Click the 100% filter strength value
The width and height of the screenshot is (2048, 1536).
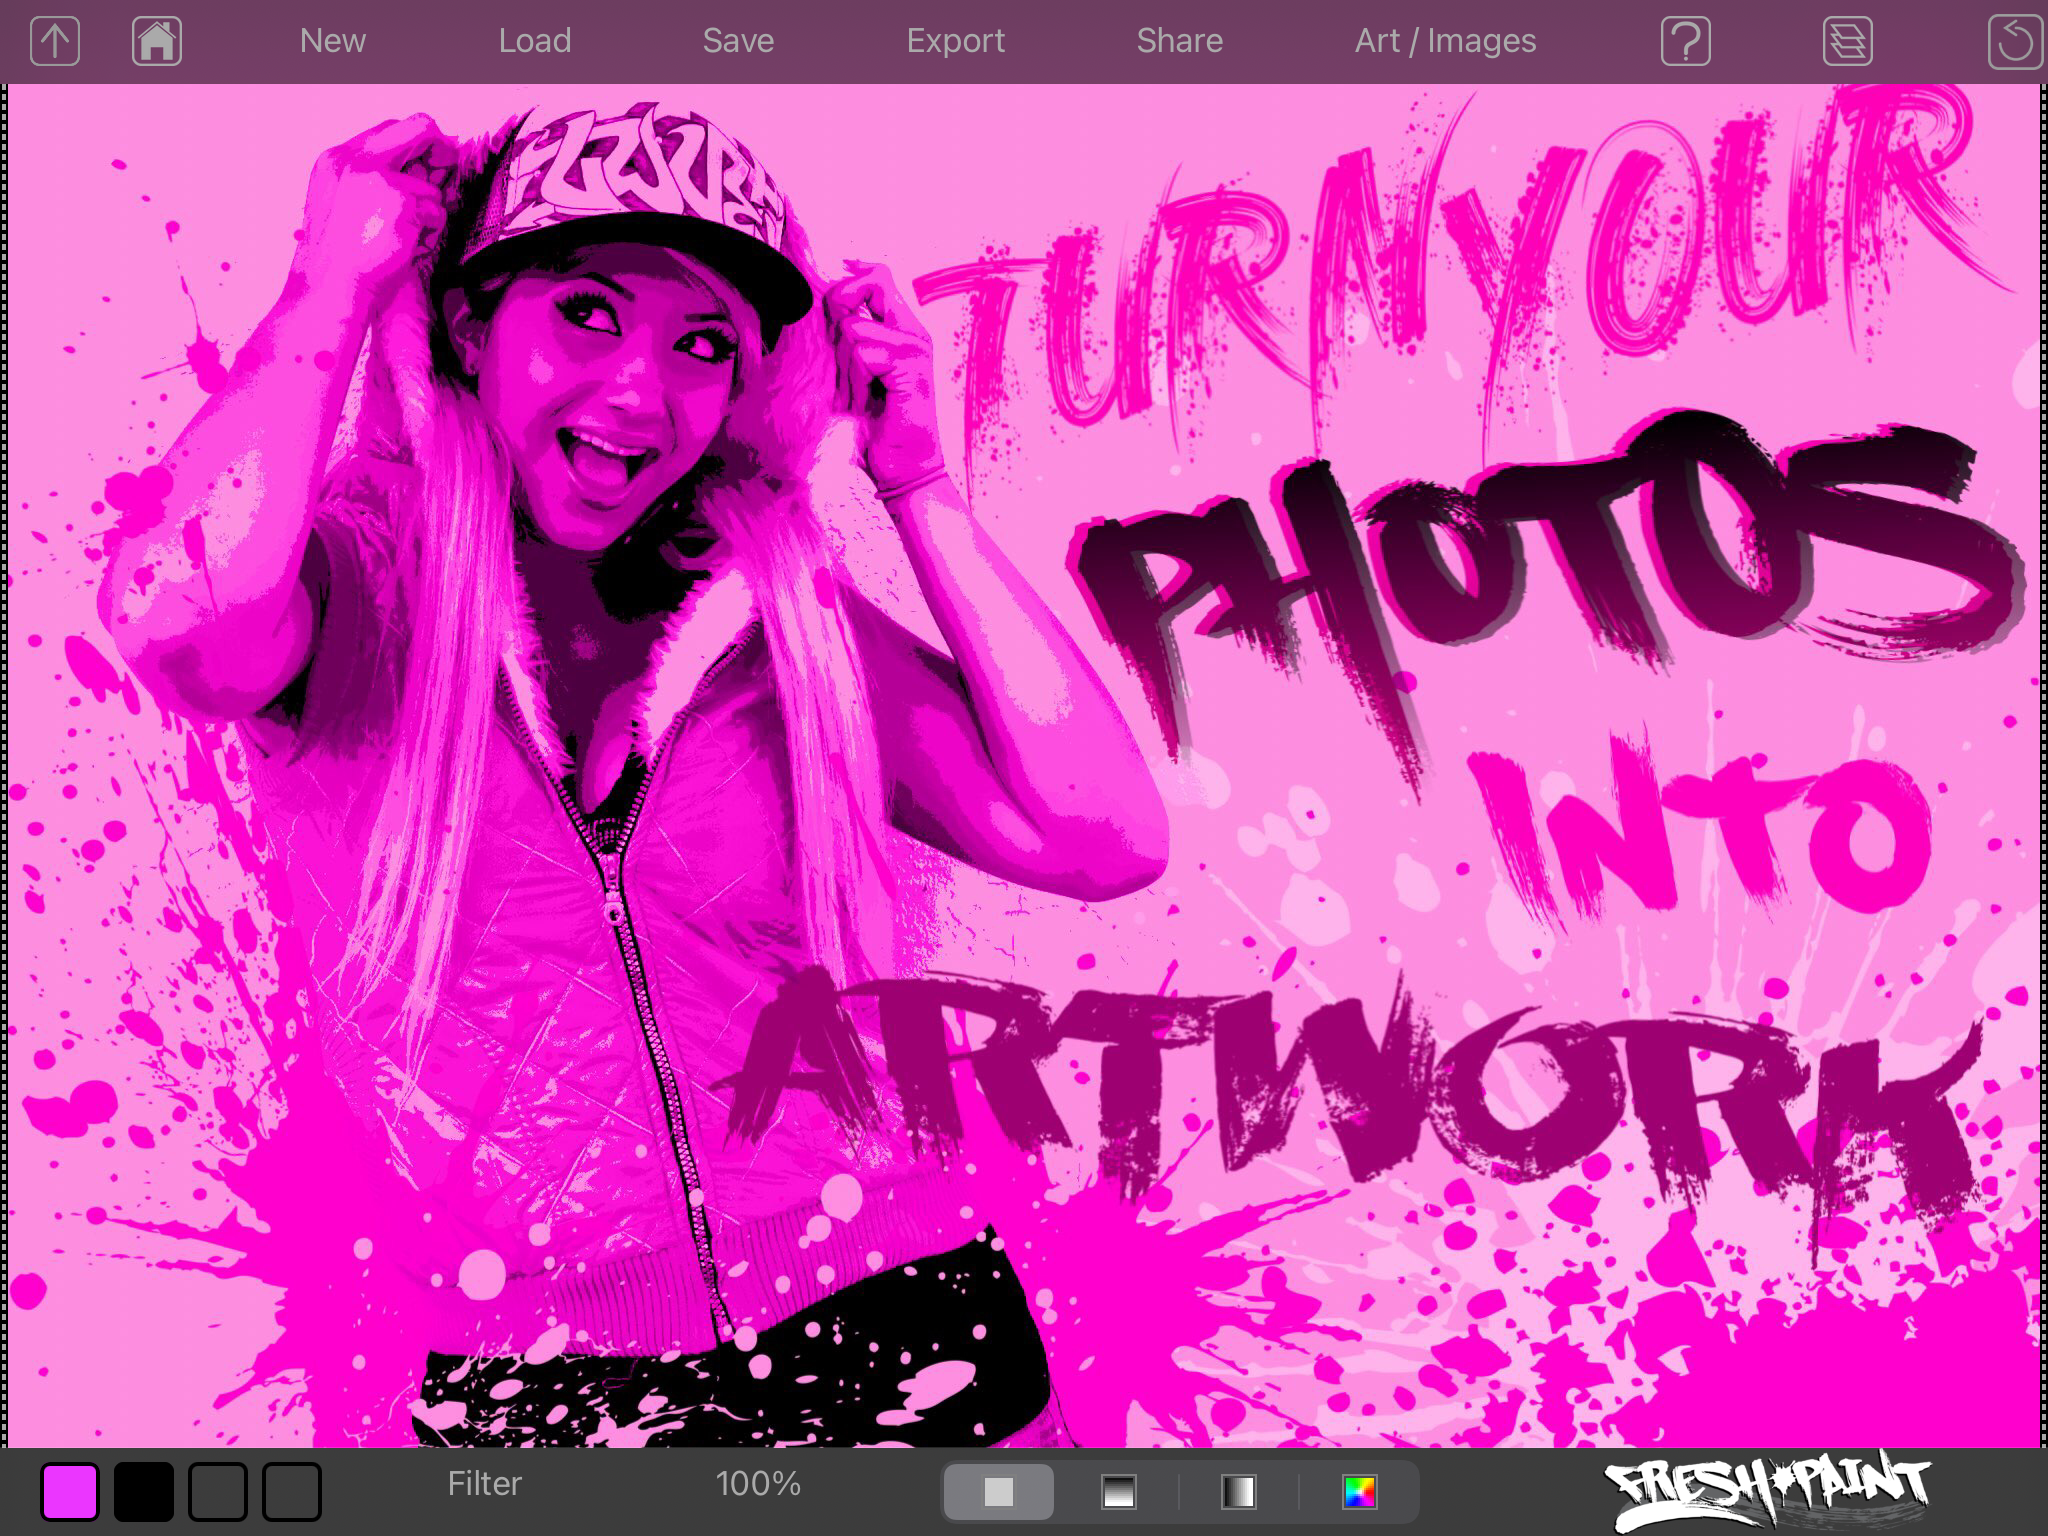(758, 1484)
